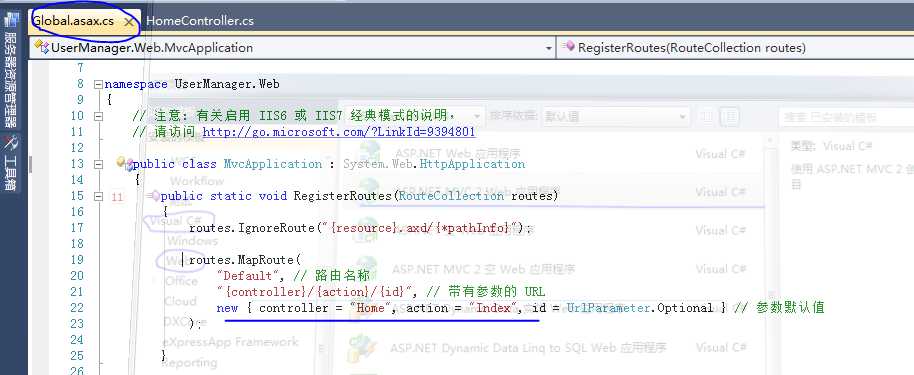Open the 服务器资源管理器 side panel tab
Image resolution: width=914 pixels, height=375 pixels.
pos(10,79)
